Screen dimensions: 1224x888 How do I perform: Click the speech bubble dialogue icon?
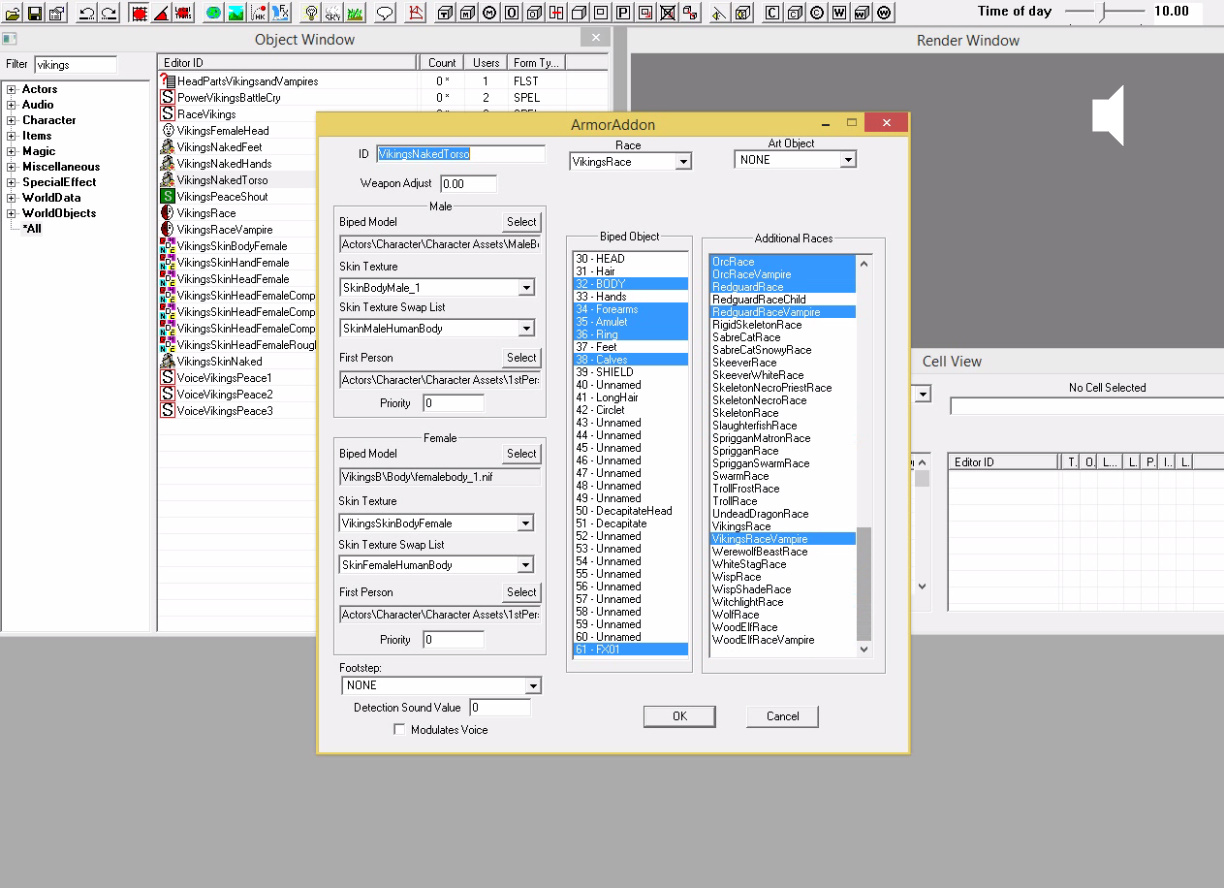(386, 13)
